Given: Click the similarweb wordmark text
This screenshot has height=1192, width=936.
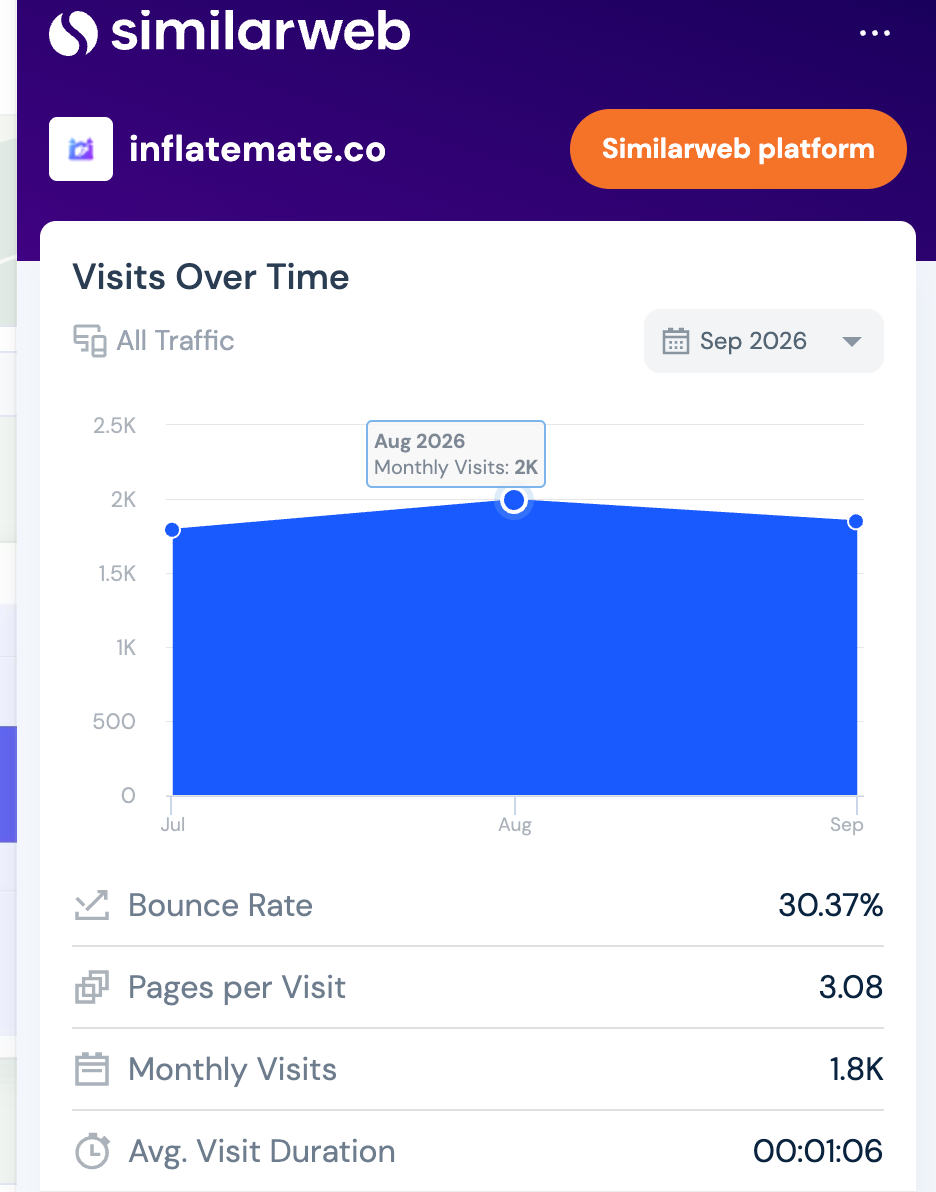Looking at the screenshot, I should coord(261,32).
